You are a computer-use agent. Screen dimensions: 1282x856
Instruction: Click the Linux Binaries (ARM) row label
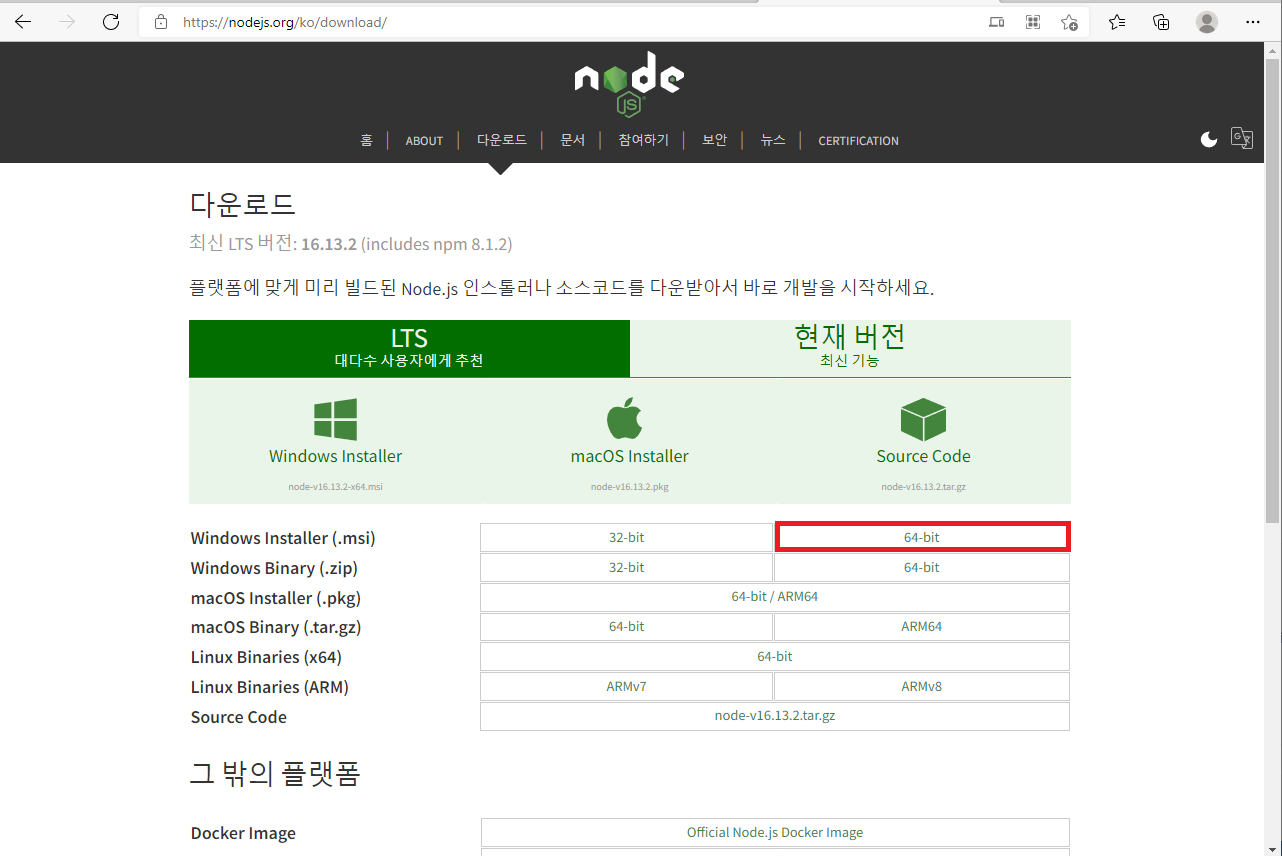[x=270, y=687]
